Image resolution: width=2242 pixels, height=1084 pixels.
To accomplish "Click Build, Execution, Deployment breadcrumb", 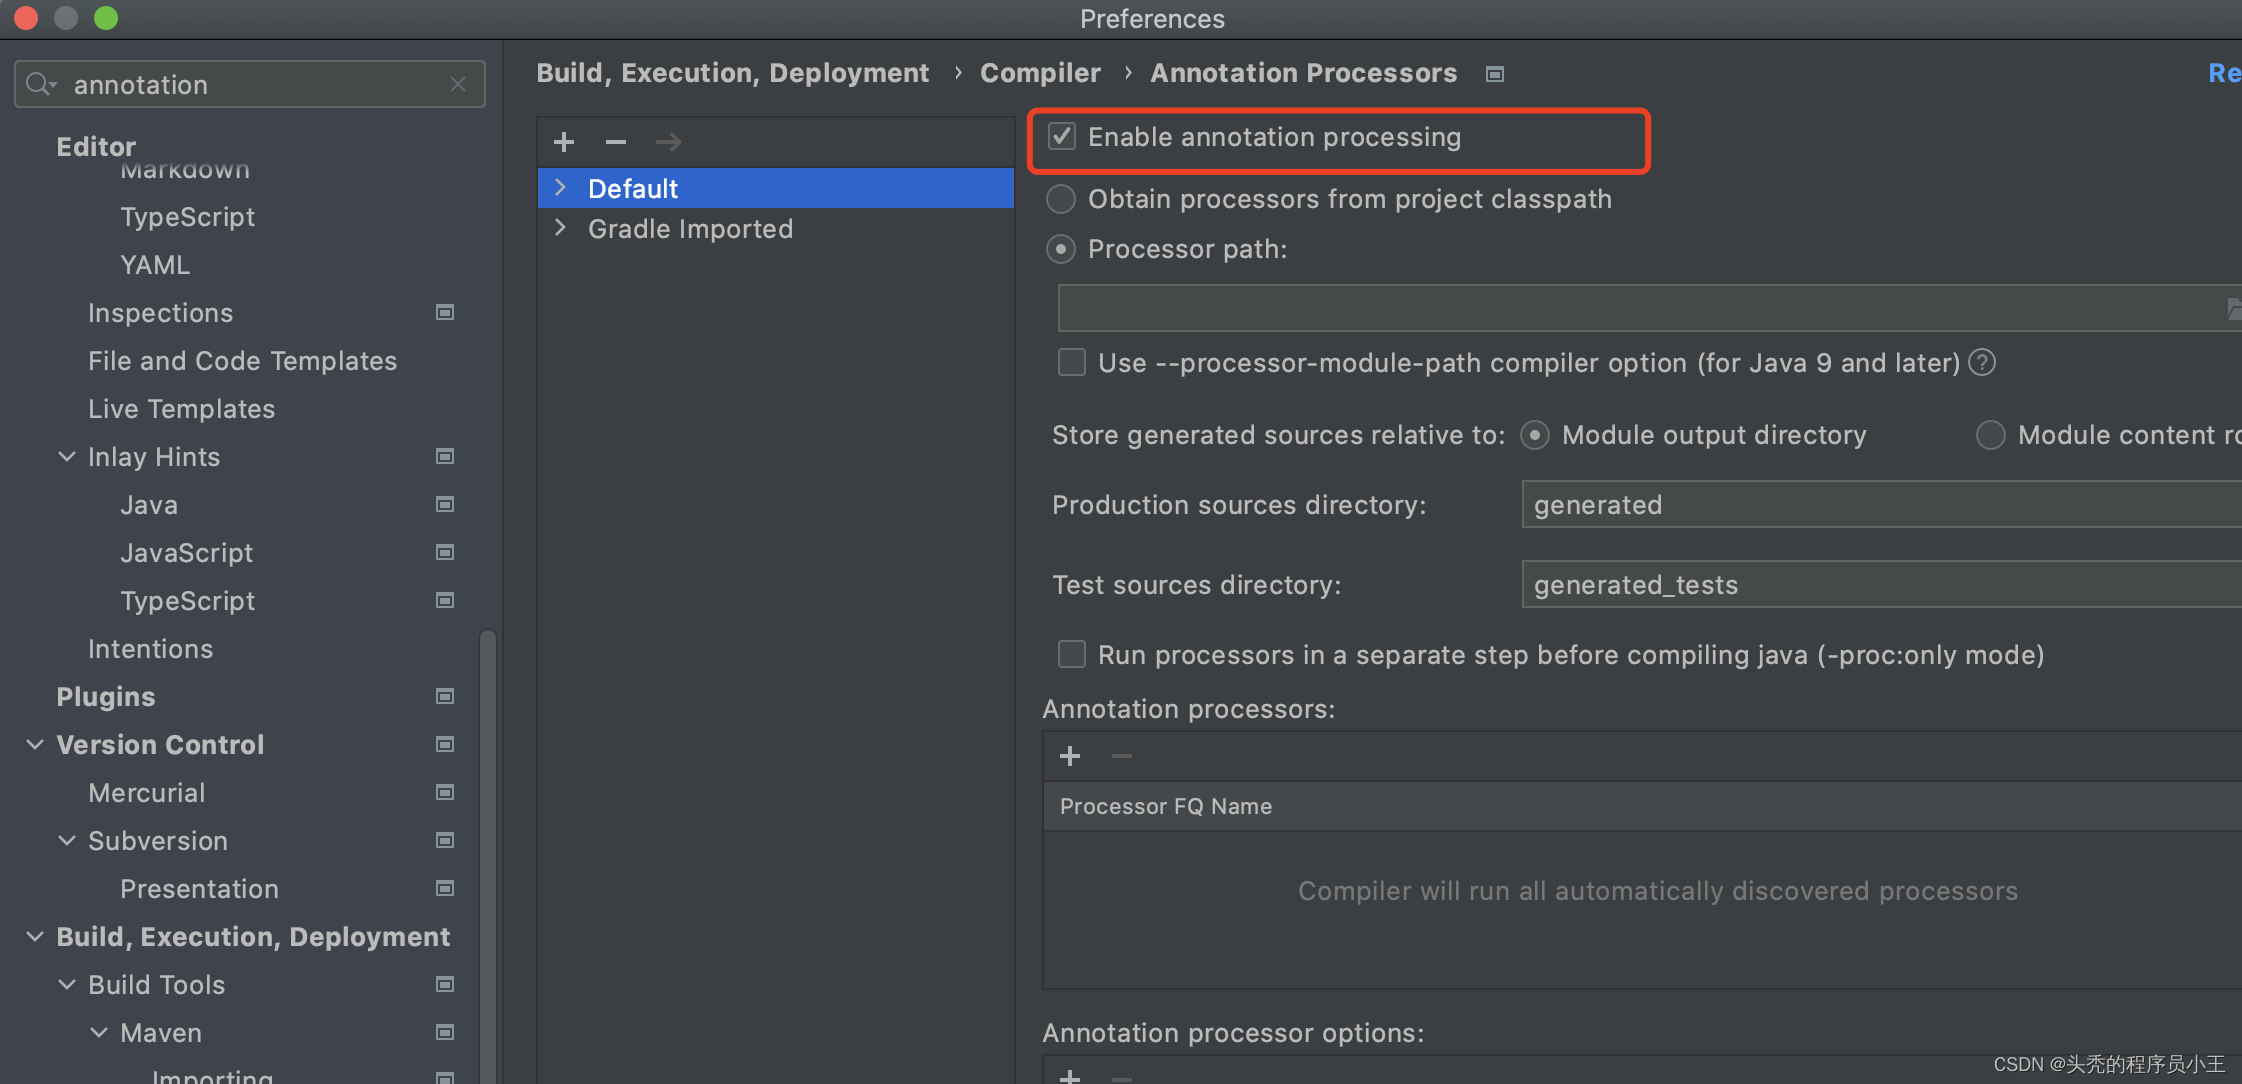I will coord(732,73).
